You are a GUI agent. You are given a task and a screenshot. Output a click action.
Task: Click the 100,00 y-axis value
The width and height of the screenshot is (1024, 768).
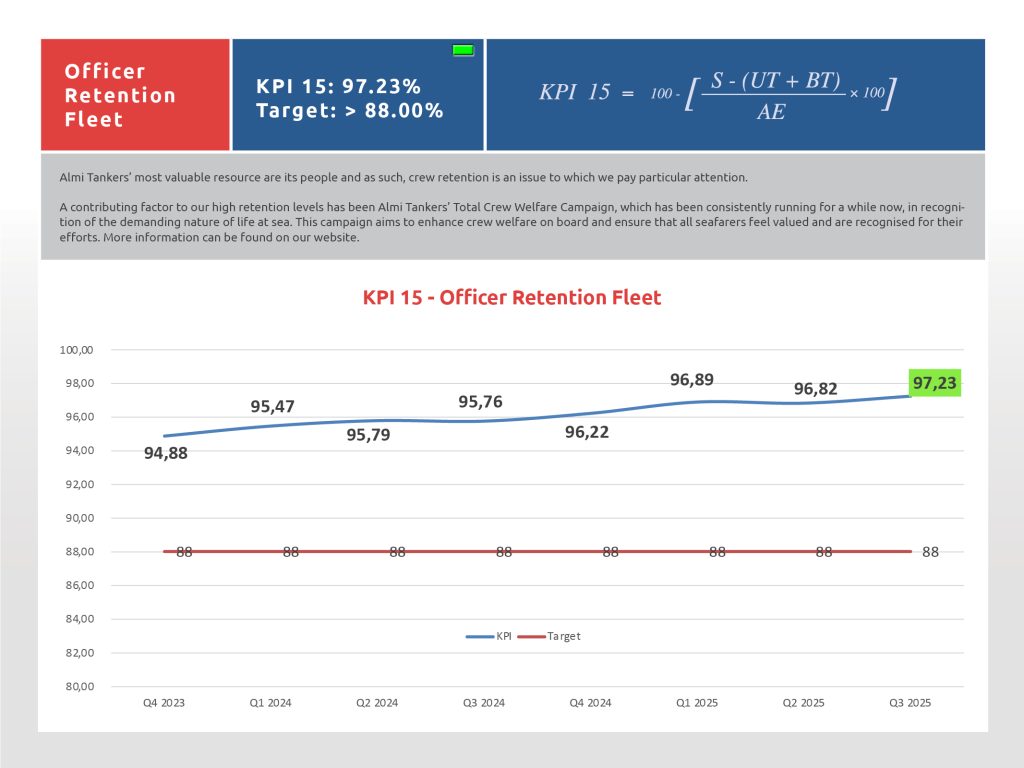(x=77, y=350)
